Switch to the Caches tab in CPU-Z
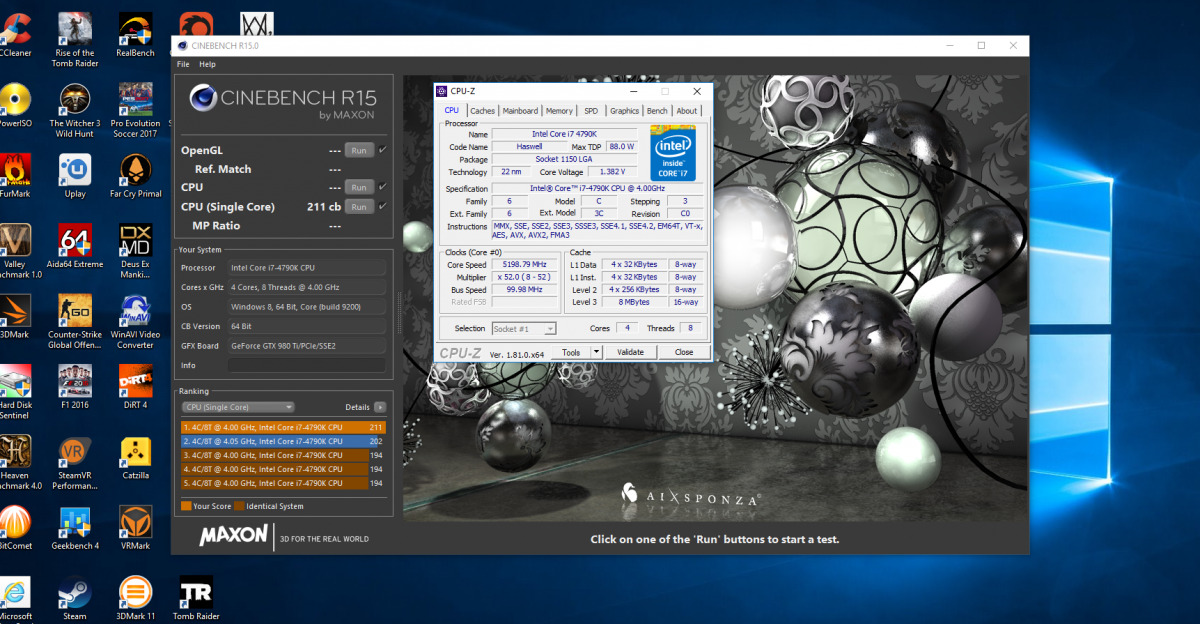 (482, 111)
